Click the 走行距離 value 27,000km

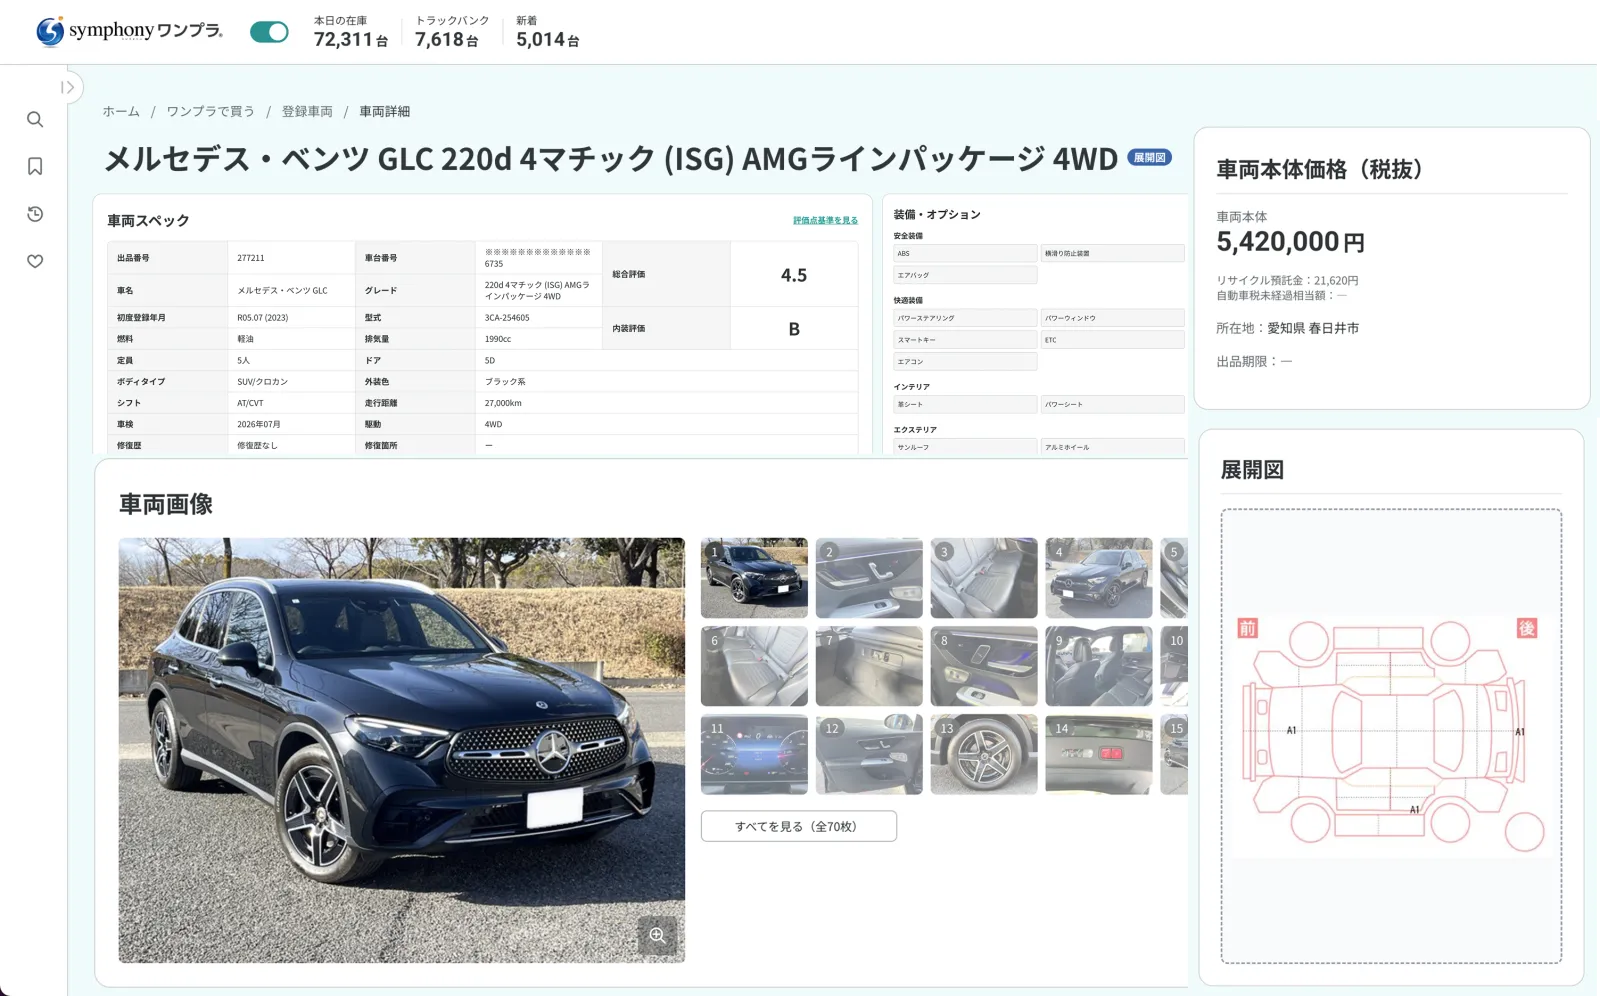(503, 403)
